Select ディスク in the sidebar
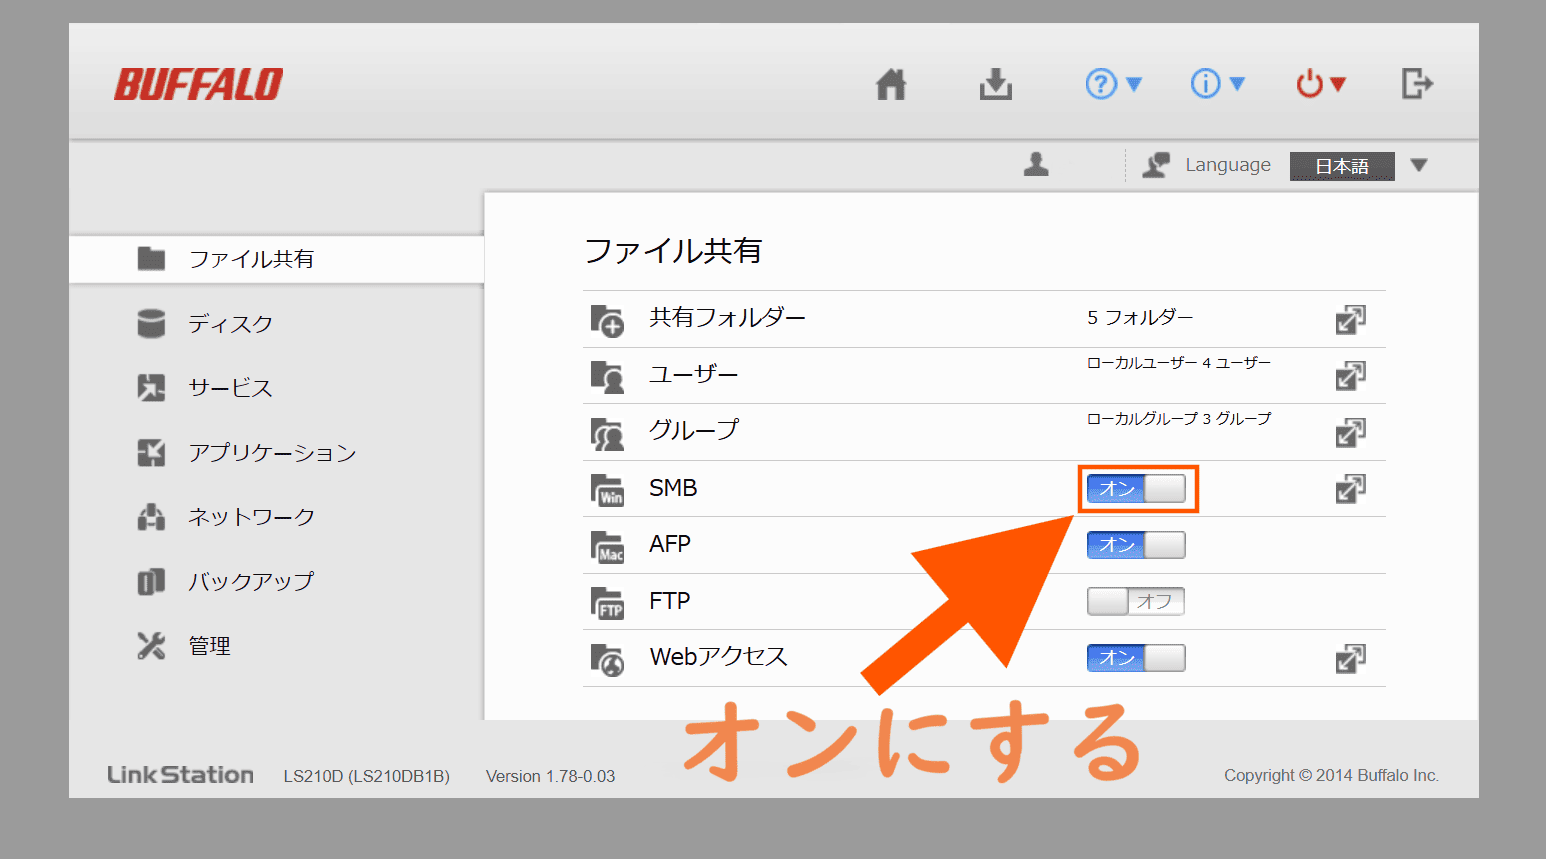The image size is (1546, 859). (230, 324)
